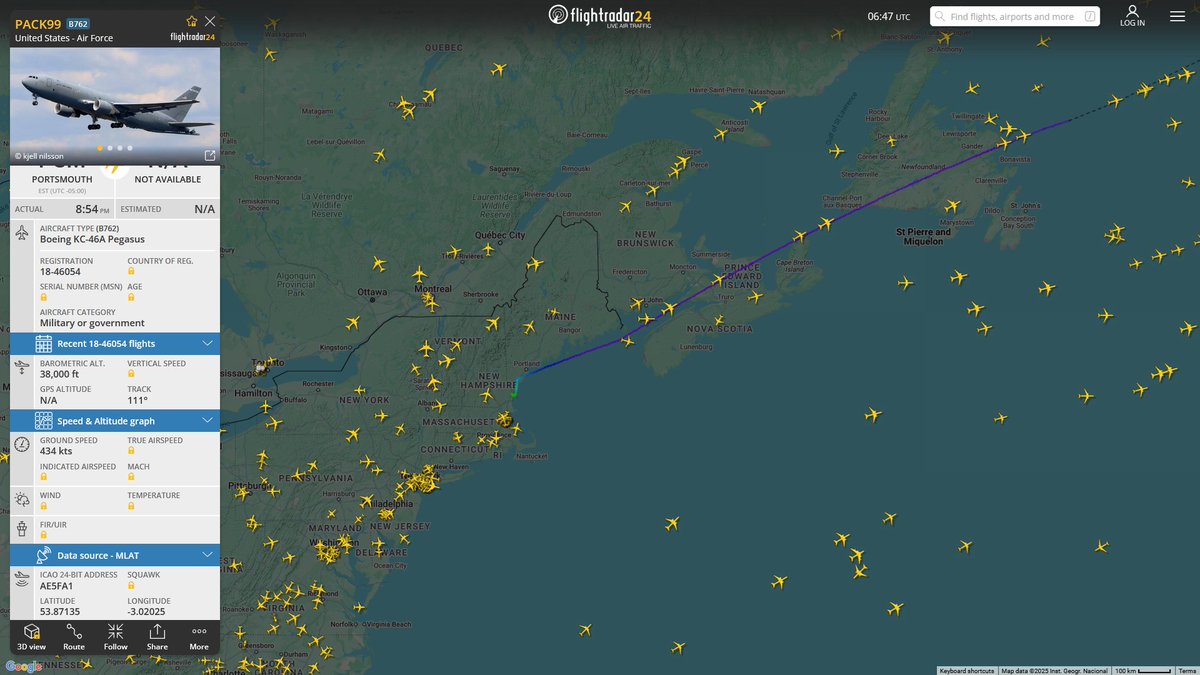Click the registration value 18-46054
Viewport: 1200px width, 675px height.
click(60, 271)
